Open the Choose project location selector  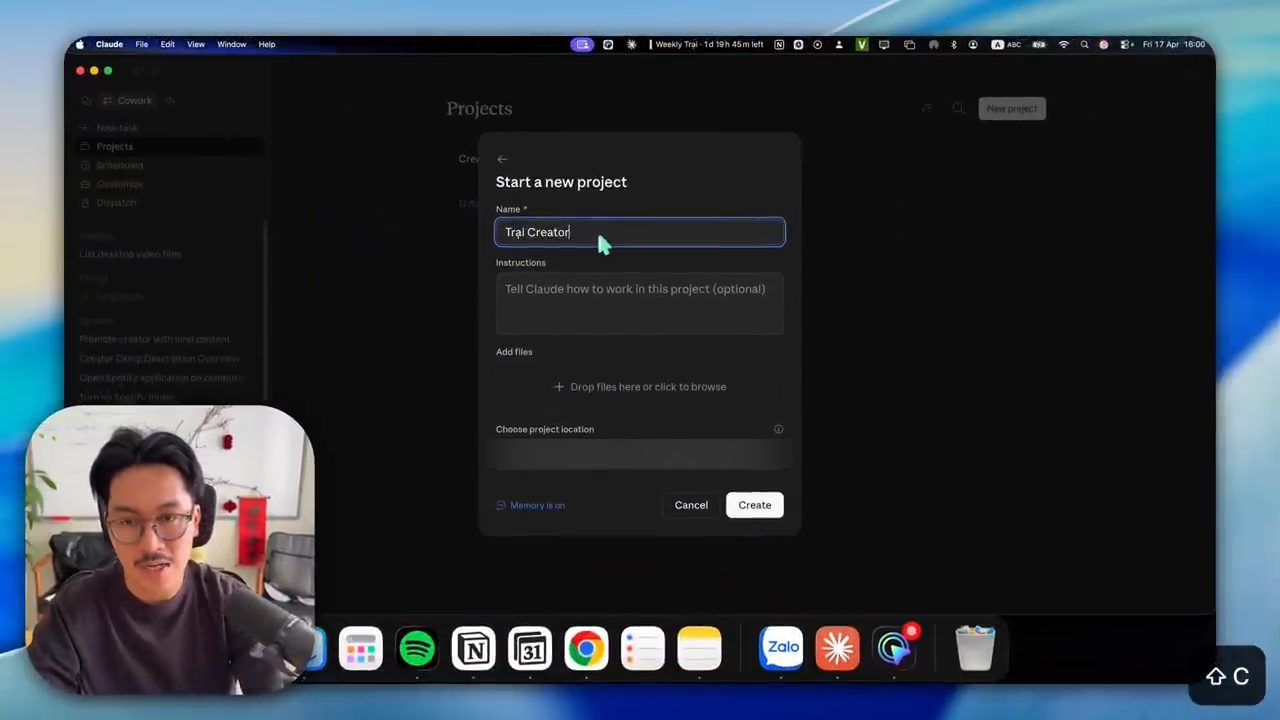pyautogui.click(x=640, y=455)
